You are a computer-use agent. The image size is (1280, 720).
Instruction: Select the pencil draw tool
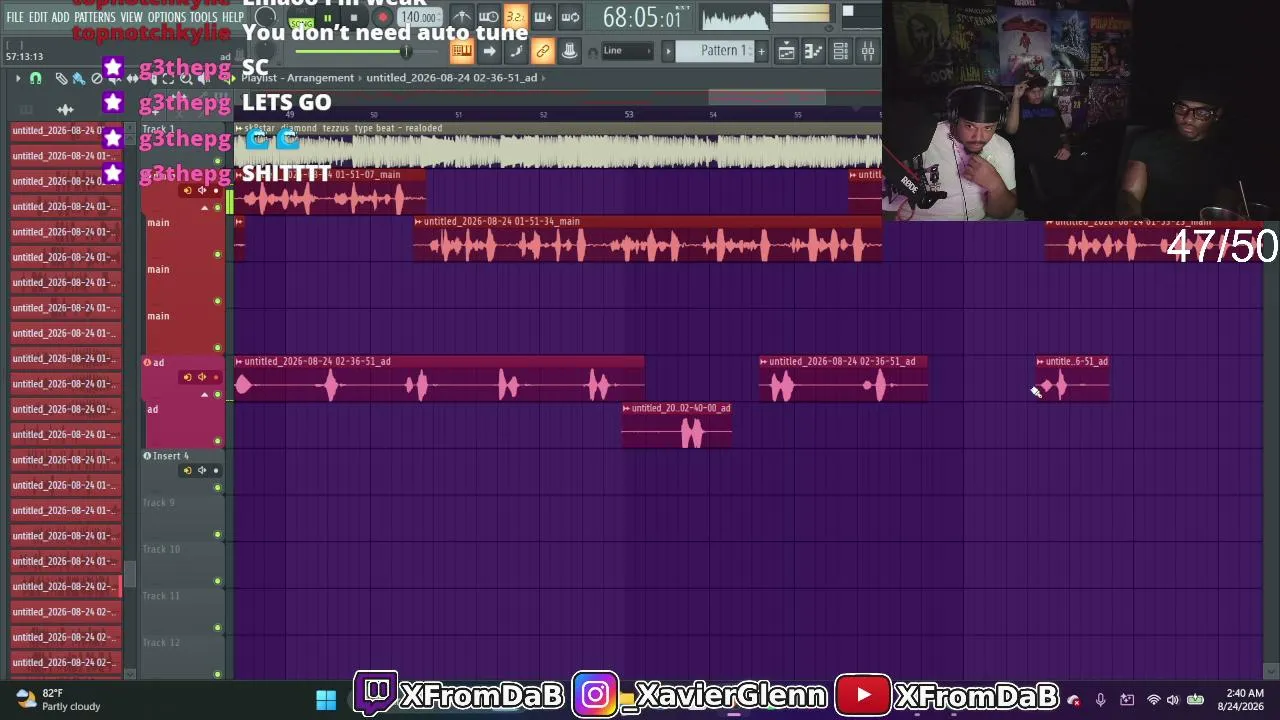61,78
